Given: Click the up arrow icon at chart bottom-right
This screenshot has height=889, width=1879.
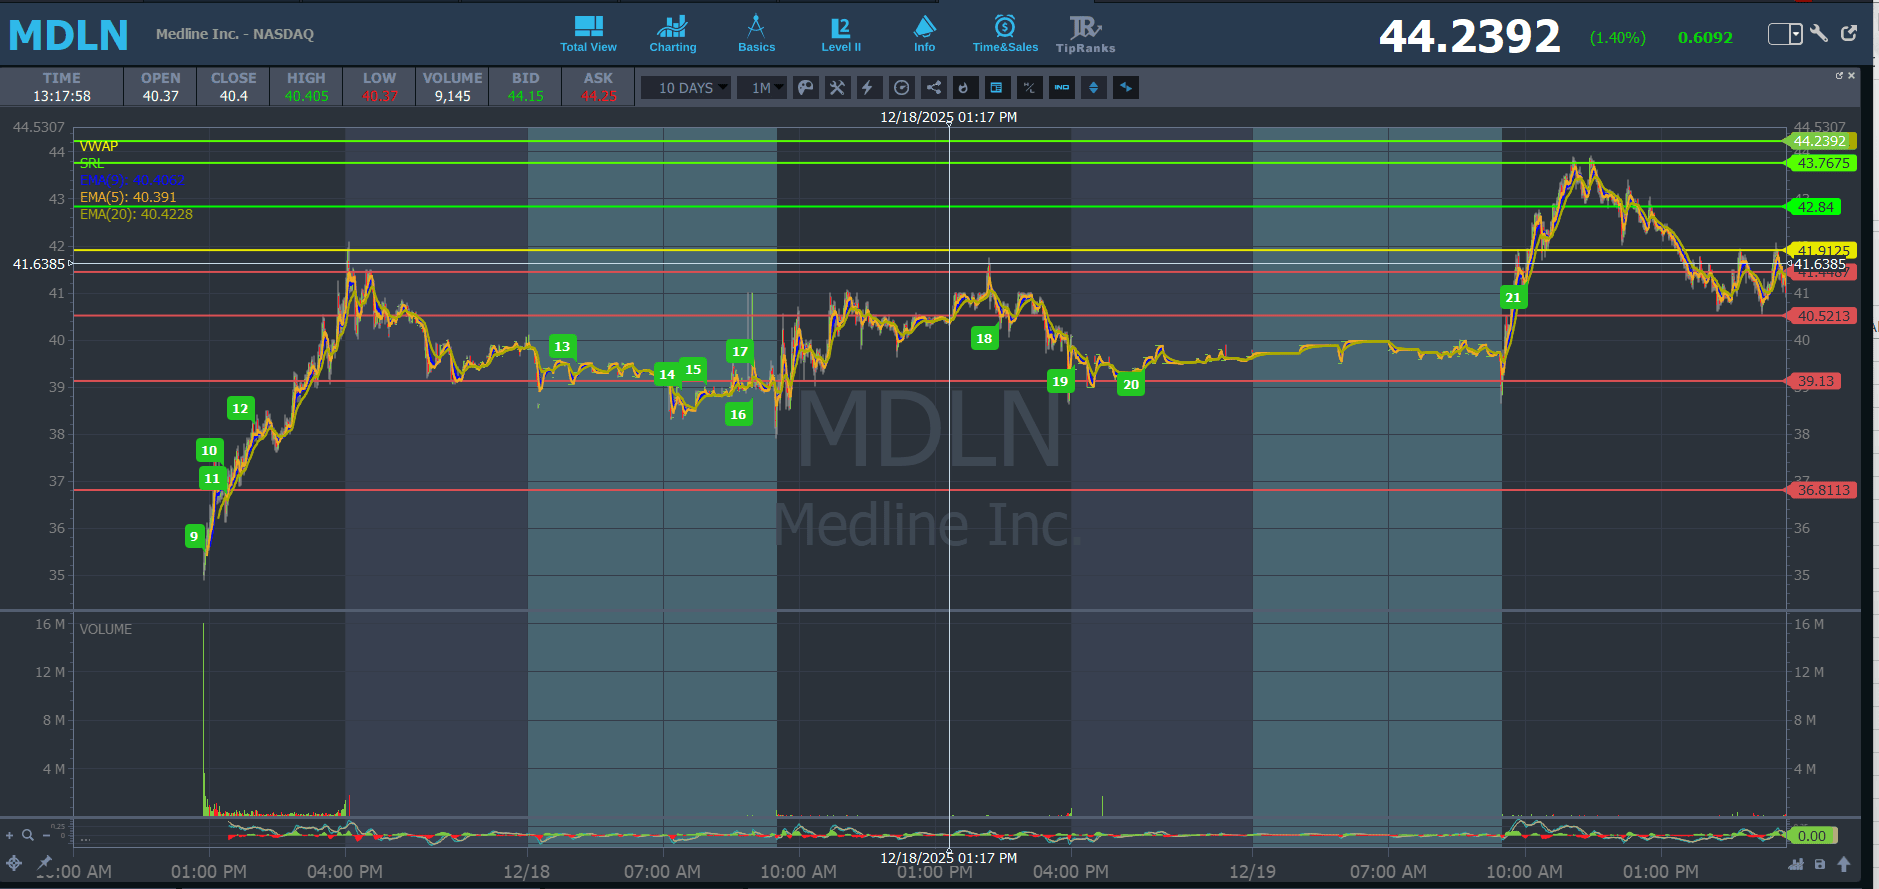Looking at the screenshot, I should tap(1844, 864).
